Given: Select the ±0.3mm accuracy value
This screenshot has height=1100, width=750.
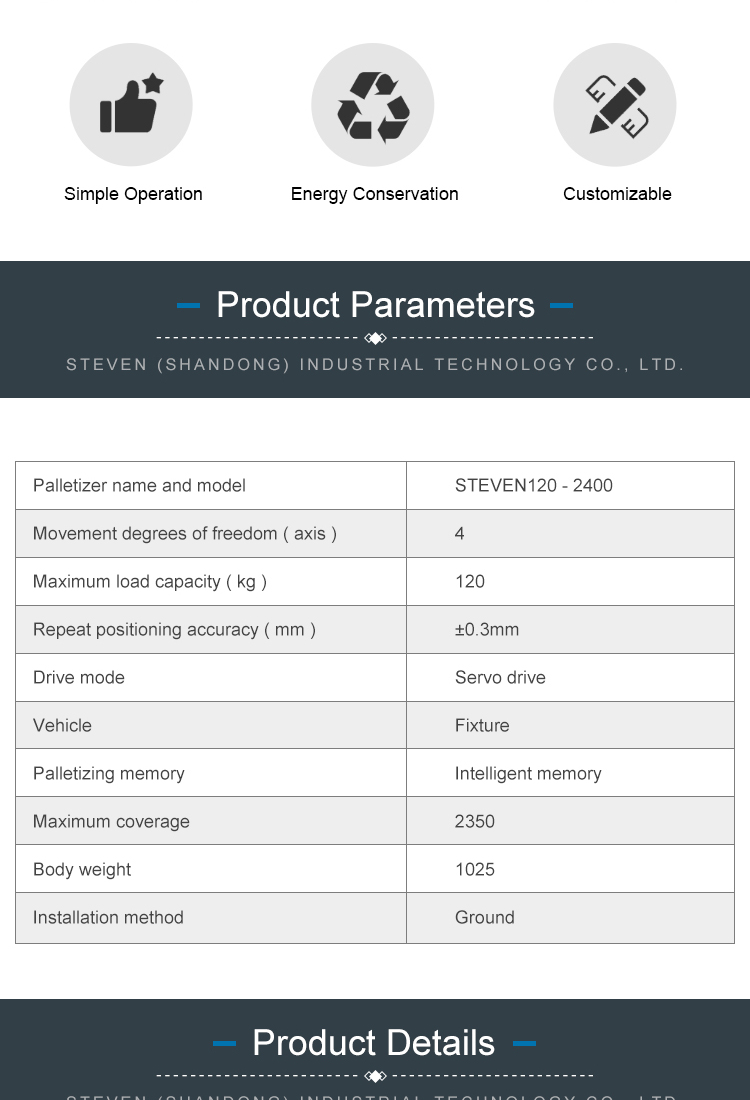Looking at the screenshot, I should pos(487,630).
